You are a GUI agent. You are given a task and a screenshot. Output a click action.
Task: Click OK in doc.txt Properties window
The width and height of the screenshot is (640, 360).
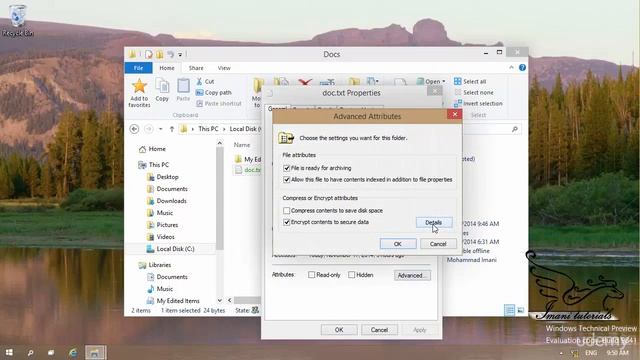click(x=339, y=330)
